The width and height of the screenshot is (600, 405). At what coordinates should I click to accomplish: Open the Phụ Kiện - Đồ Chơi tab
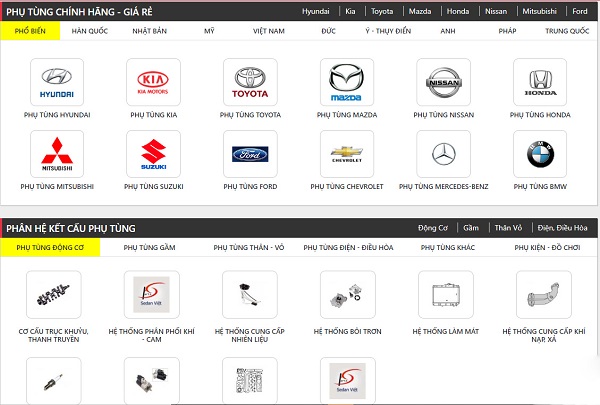[x=547, y=247]
